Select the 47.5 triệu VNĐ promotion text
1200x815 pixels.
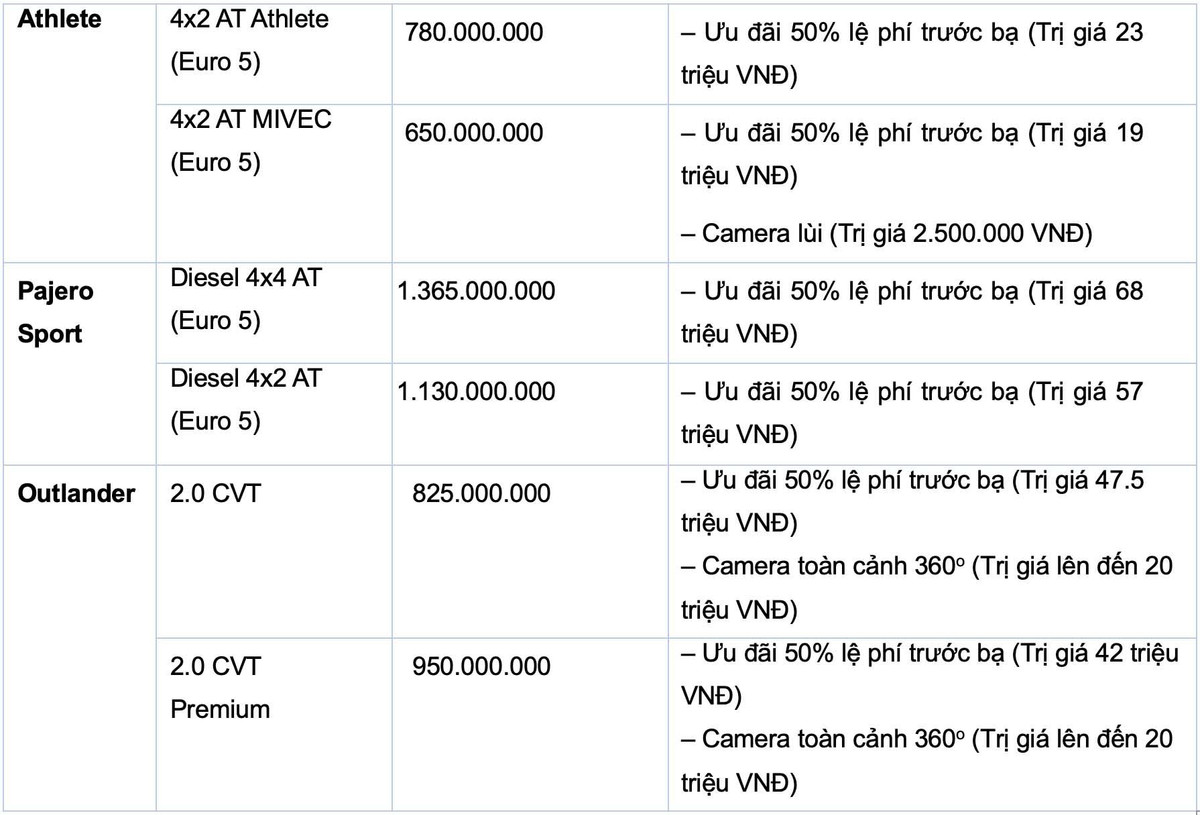click(x=911, y=502)
